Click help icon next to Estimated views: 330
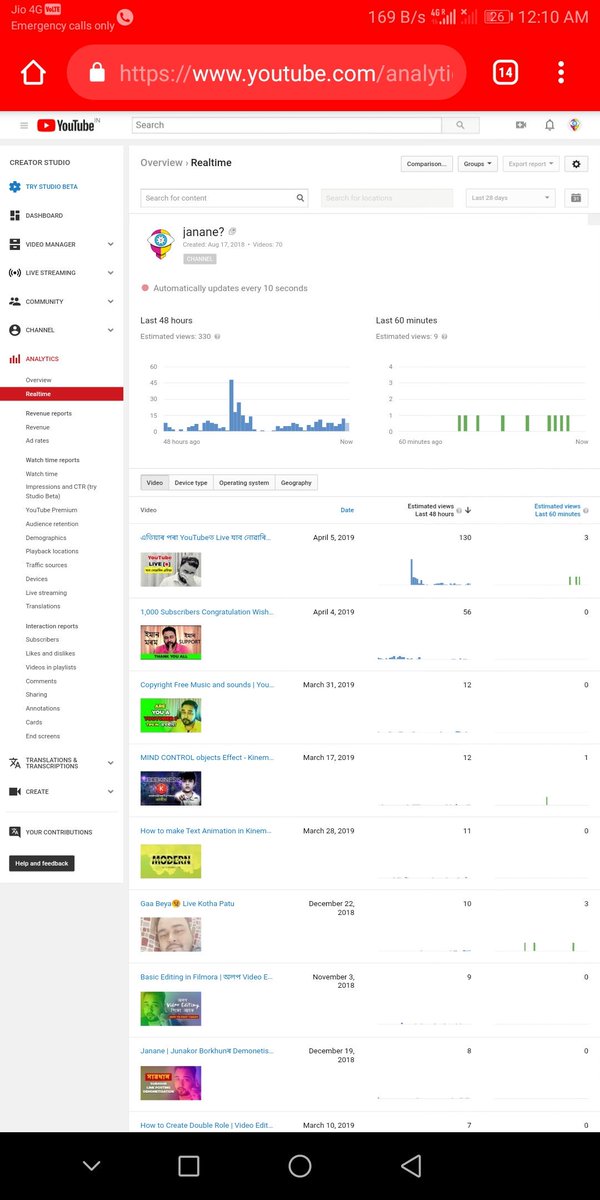Screen dimensions: 600x1200 (x=218, y=337)
